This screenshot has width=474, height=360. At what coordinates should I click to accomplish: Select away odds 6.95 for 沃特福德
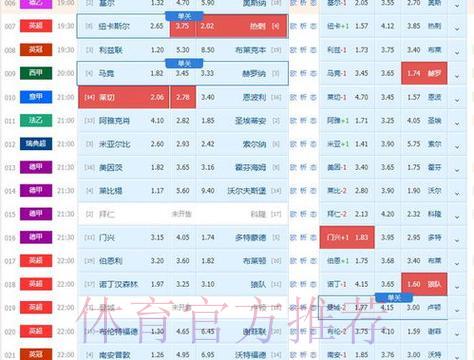pos(208,355)
